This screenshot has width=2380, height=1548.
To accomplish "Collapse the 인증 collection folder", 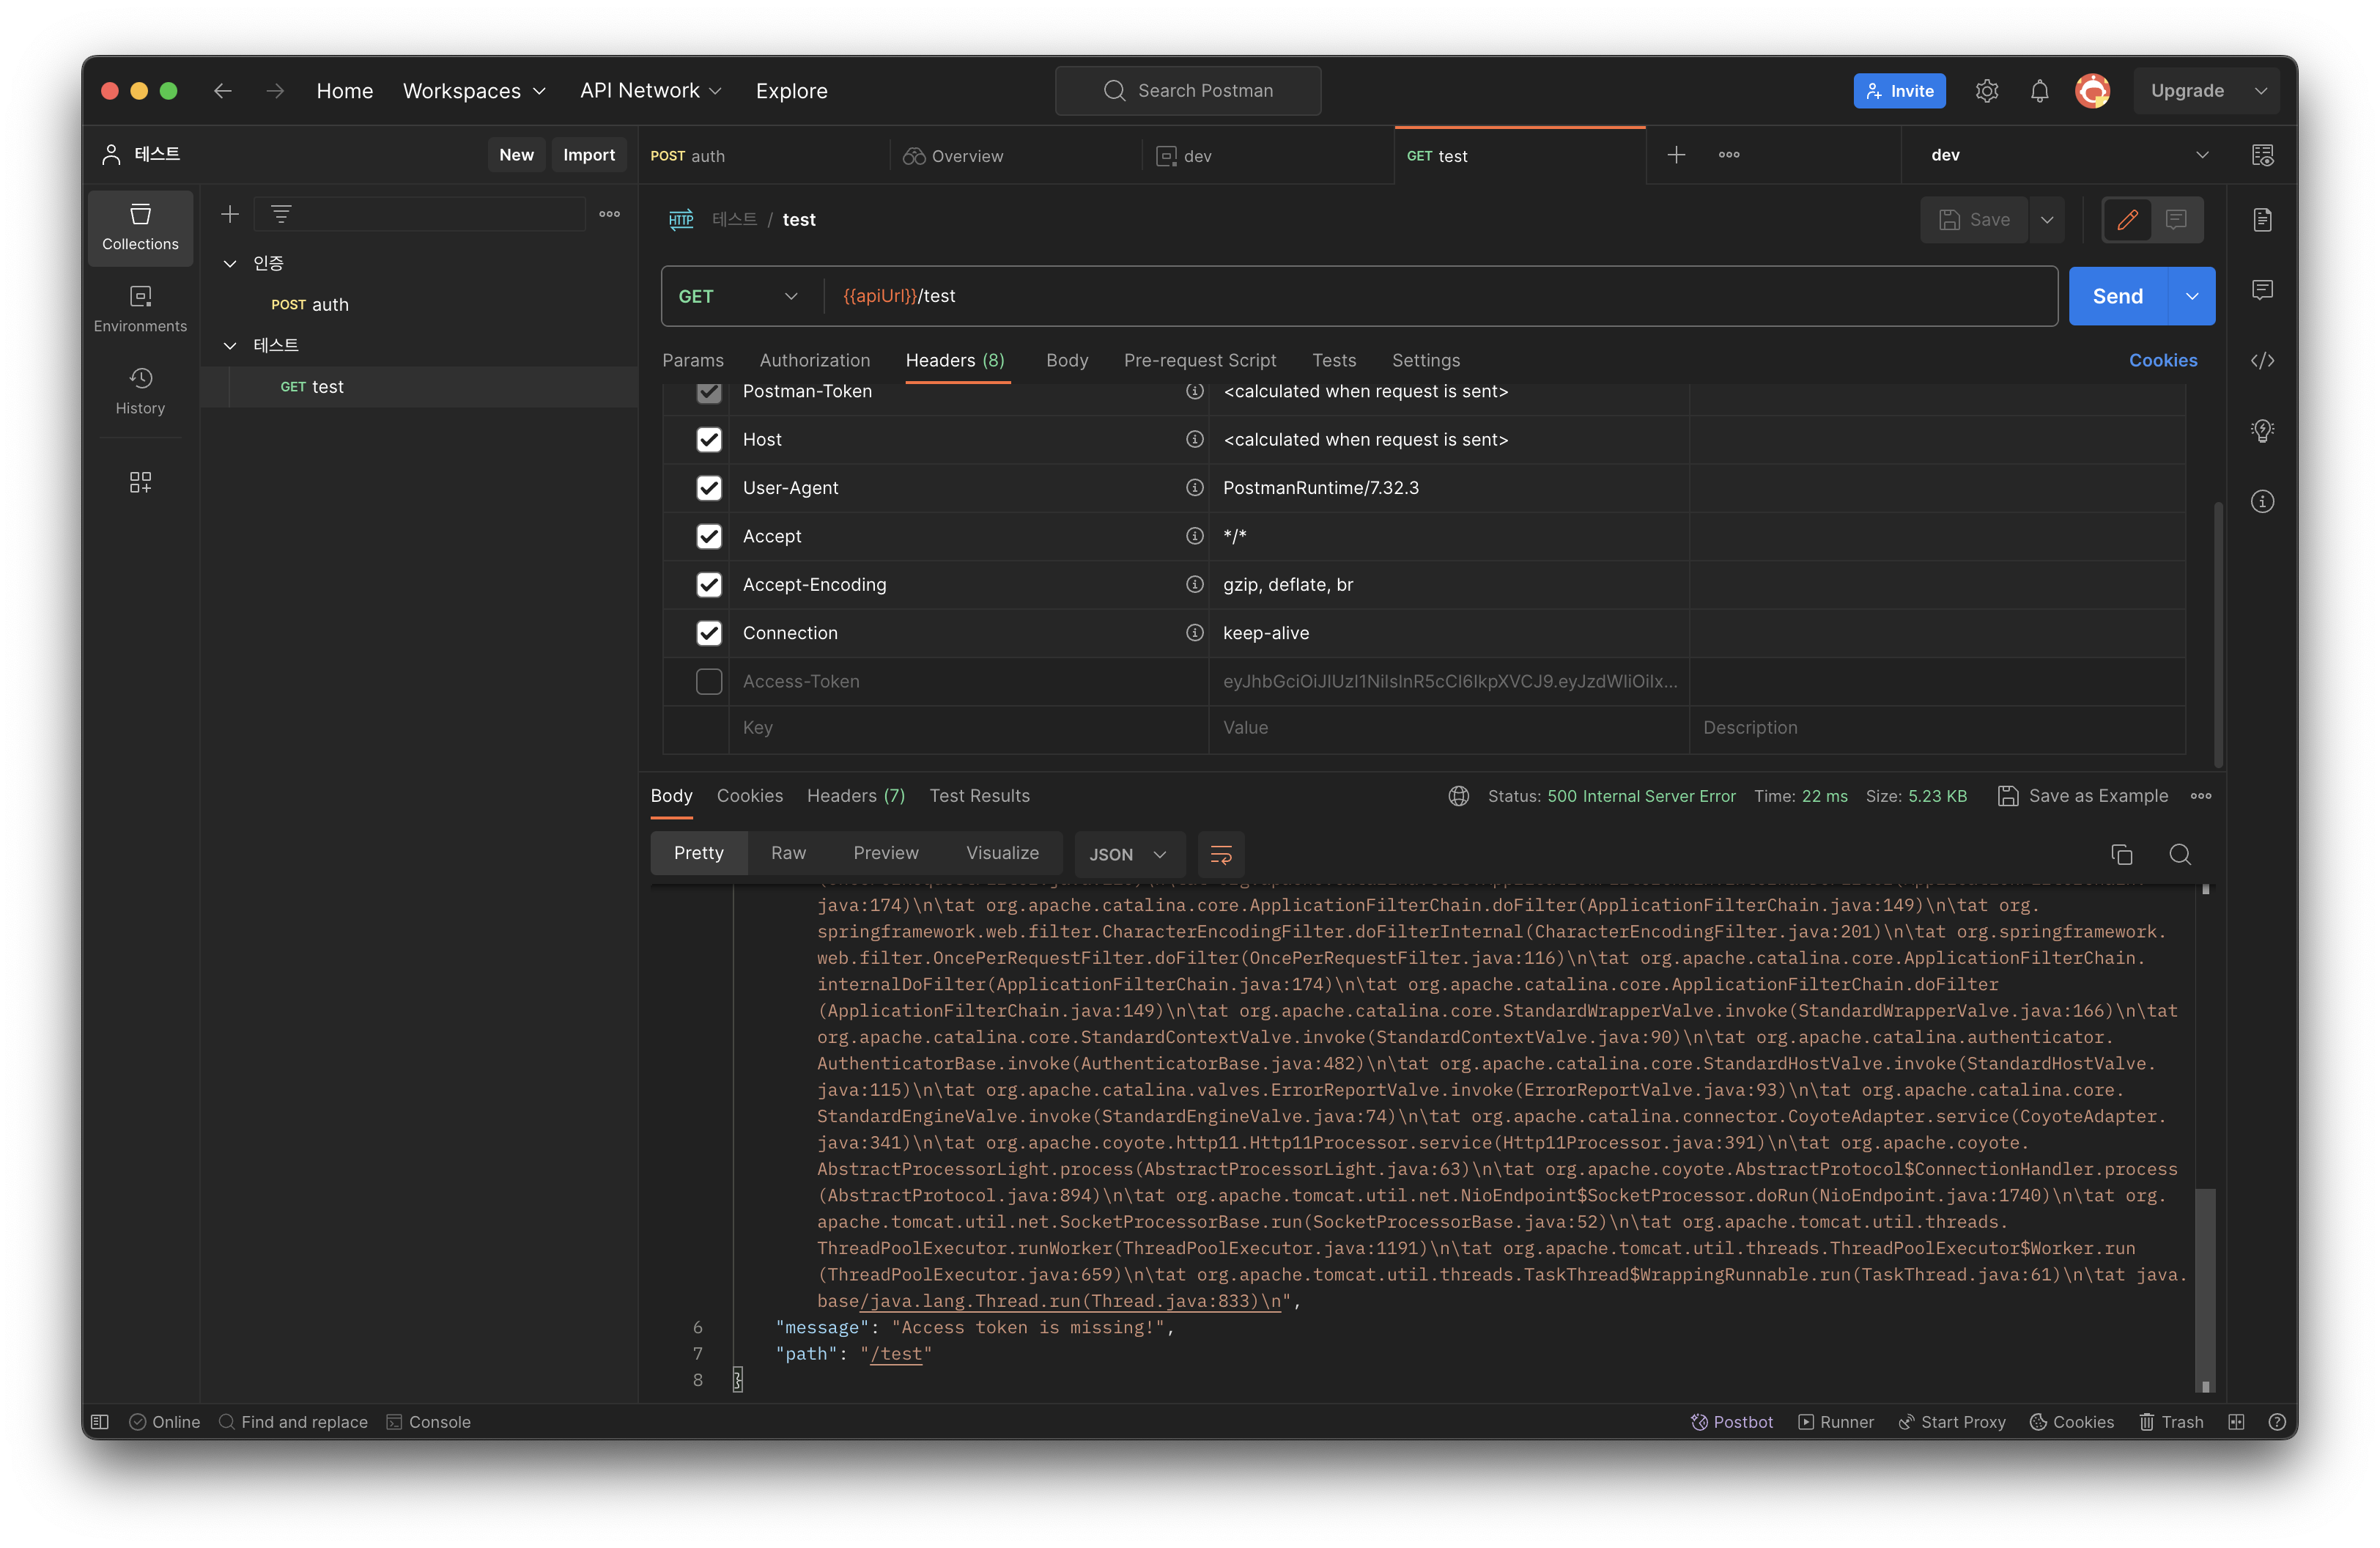I will click(230, 264).
